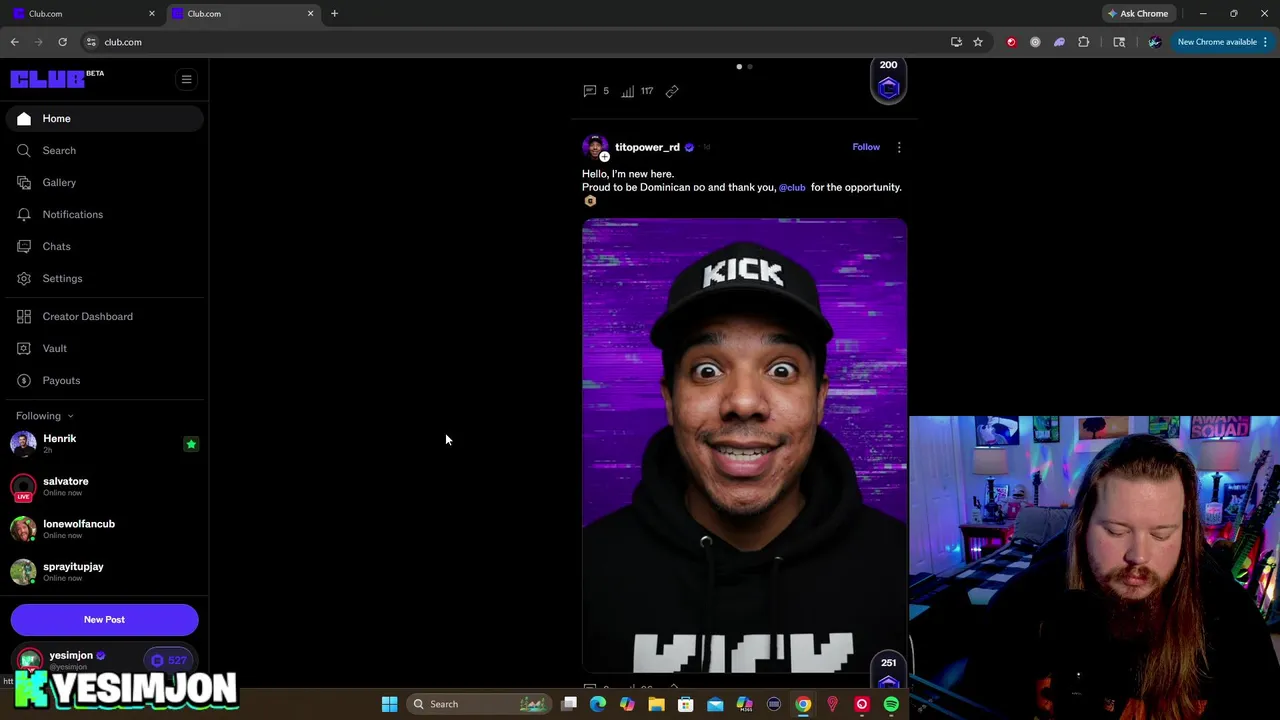Image resolution: width=1280 pixels, height=720 pixels.
Task: Click the Club BETA logo
Action: [57, 79]
